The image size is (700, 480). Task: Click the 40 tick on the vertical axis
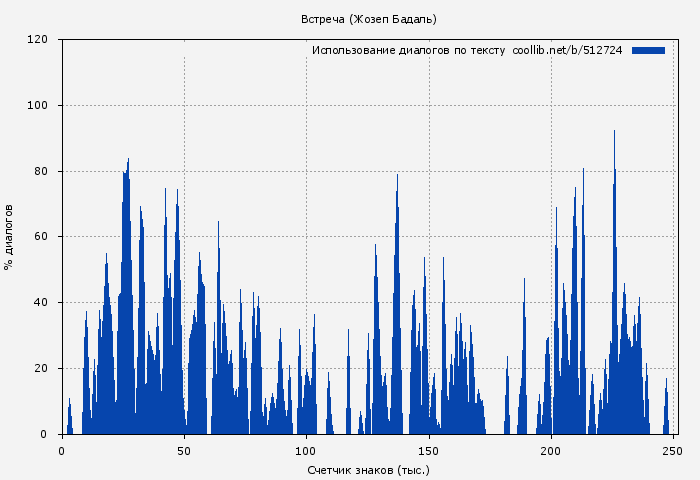tap(41, 303)
